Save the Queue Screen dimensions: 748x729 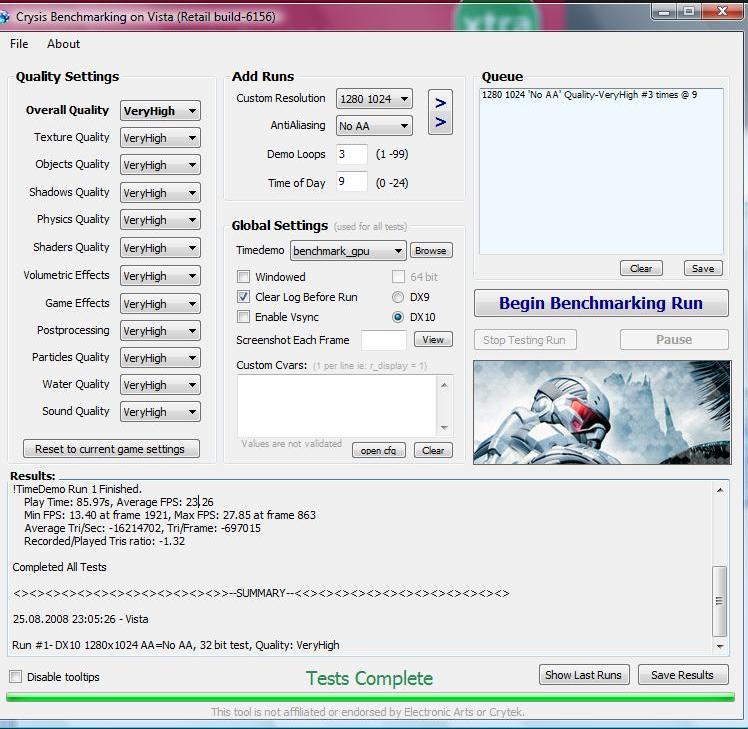pyautogui.click(x=703, y=268)
